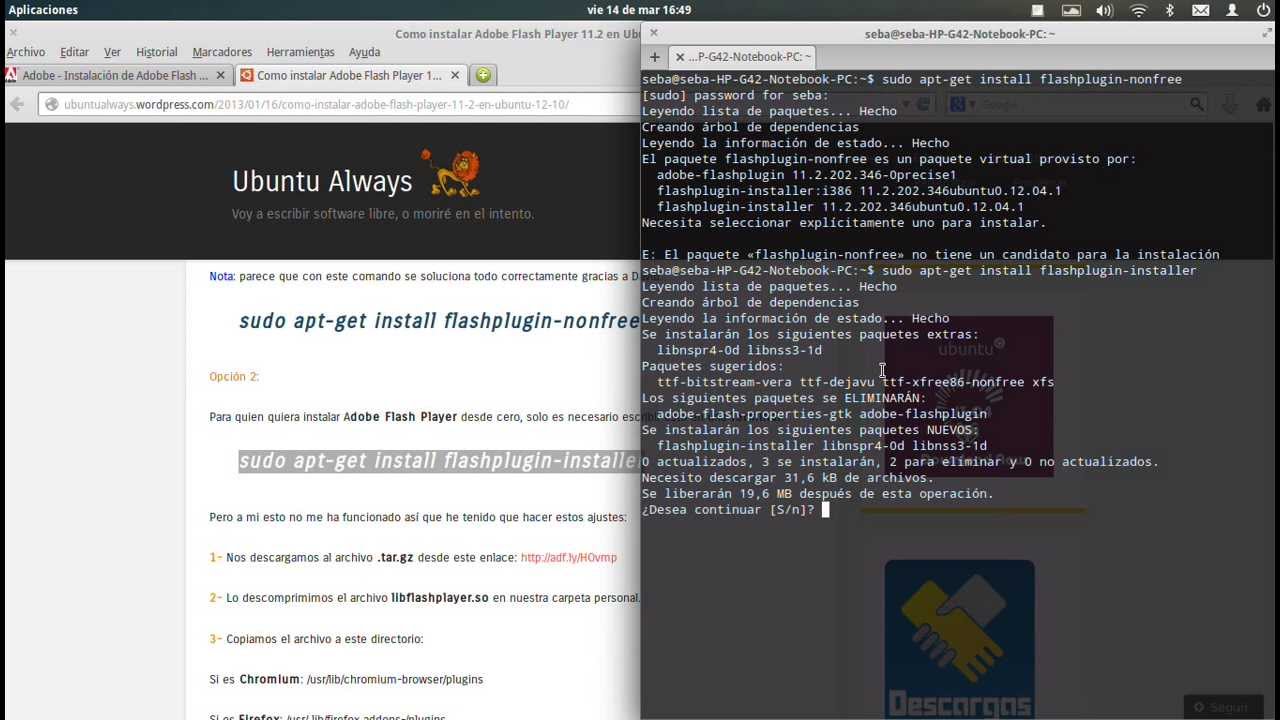Click the 'Opción 2:' heading

(234, 377)
